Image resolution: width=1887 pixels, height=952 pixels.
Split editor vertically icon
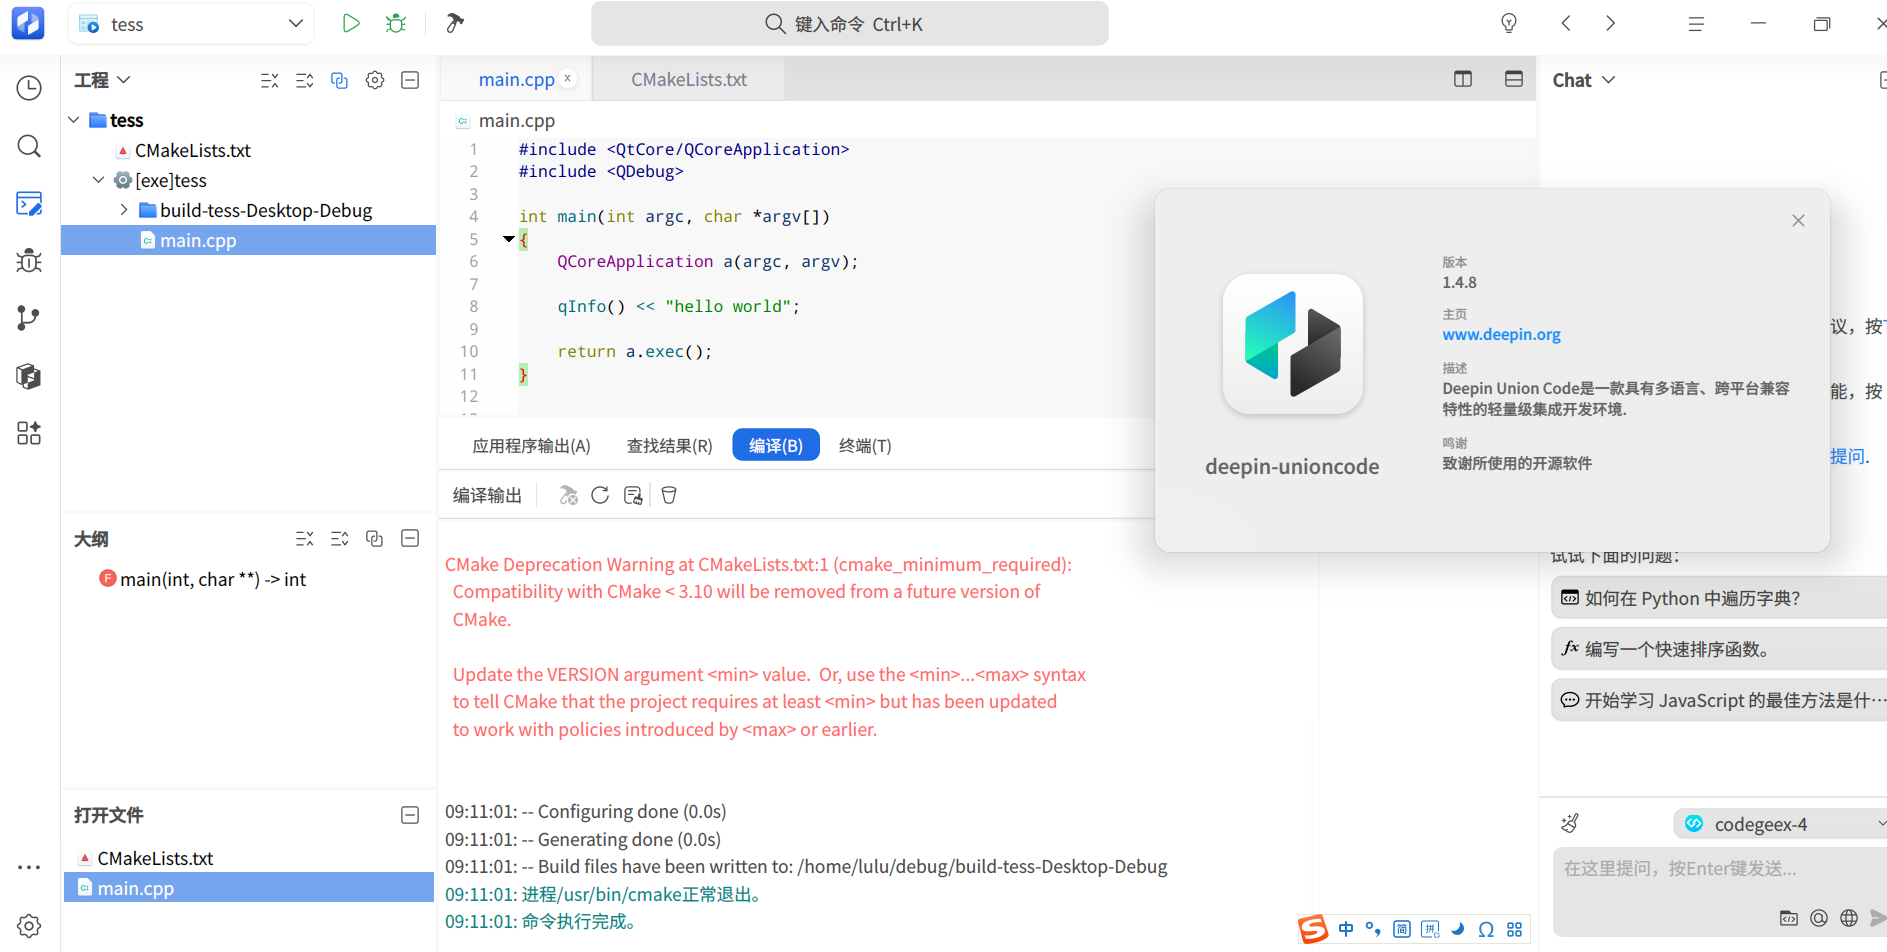1463,79
